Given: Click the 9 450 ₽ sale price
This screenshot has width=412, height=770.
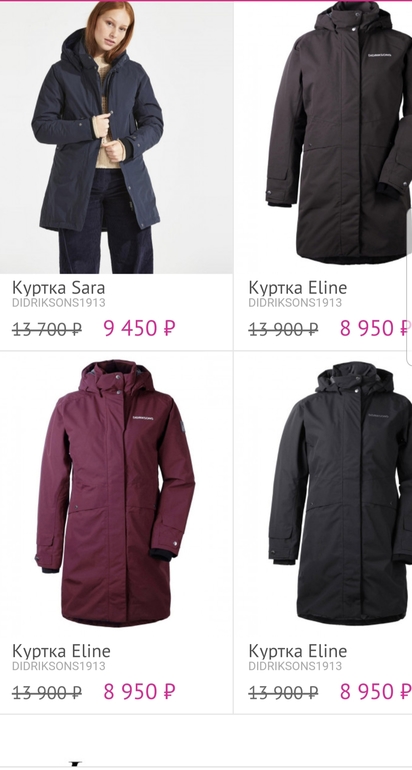Looking at the screenshot, I should click(x=139, y=328).
